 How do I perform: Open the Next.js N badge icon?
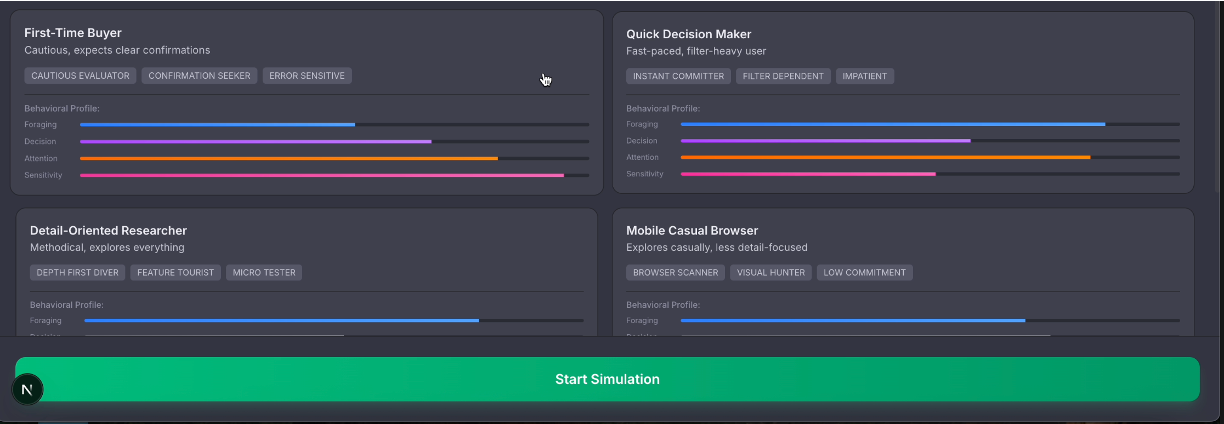click(x=27, y=389)
